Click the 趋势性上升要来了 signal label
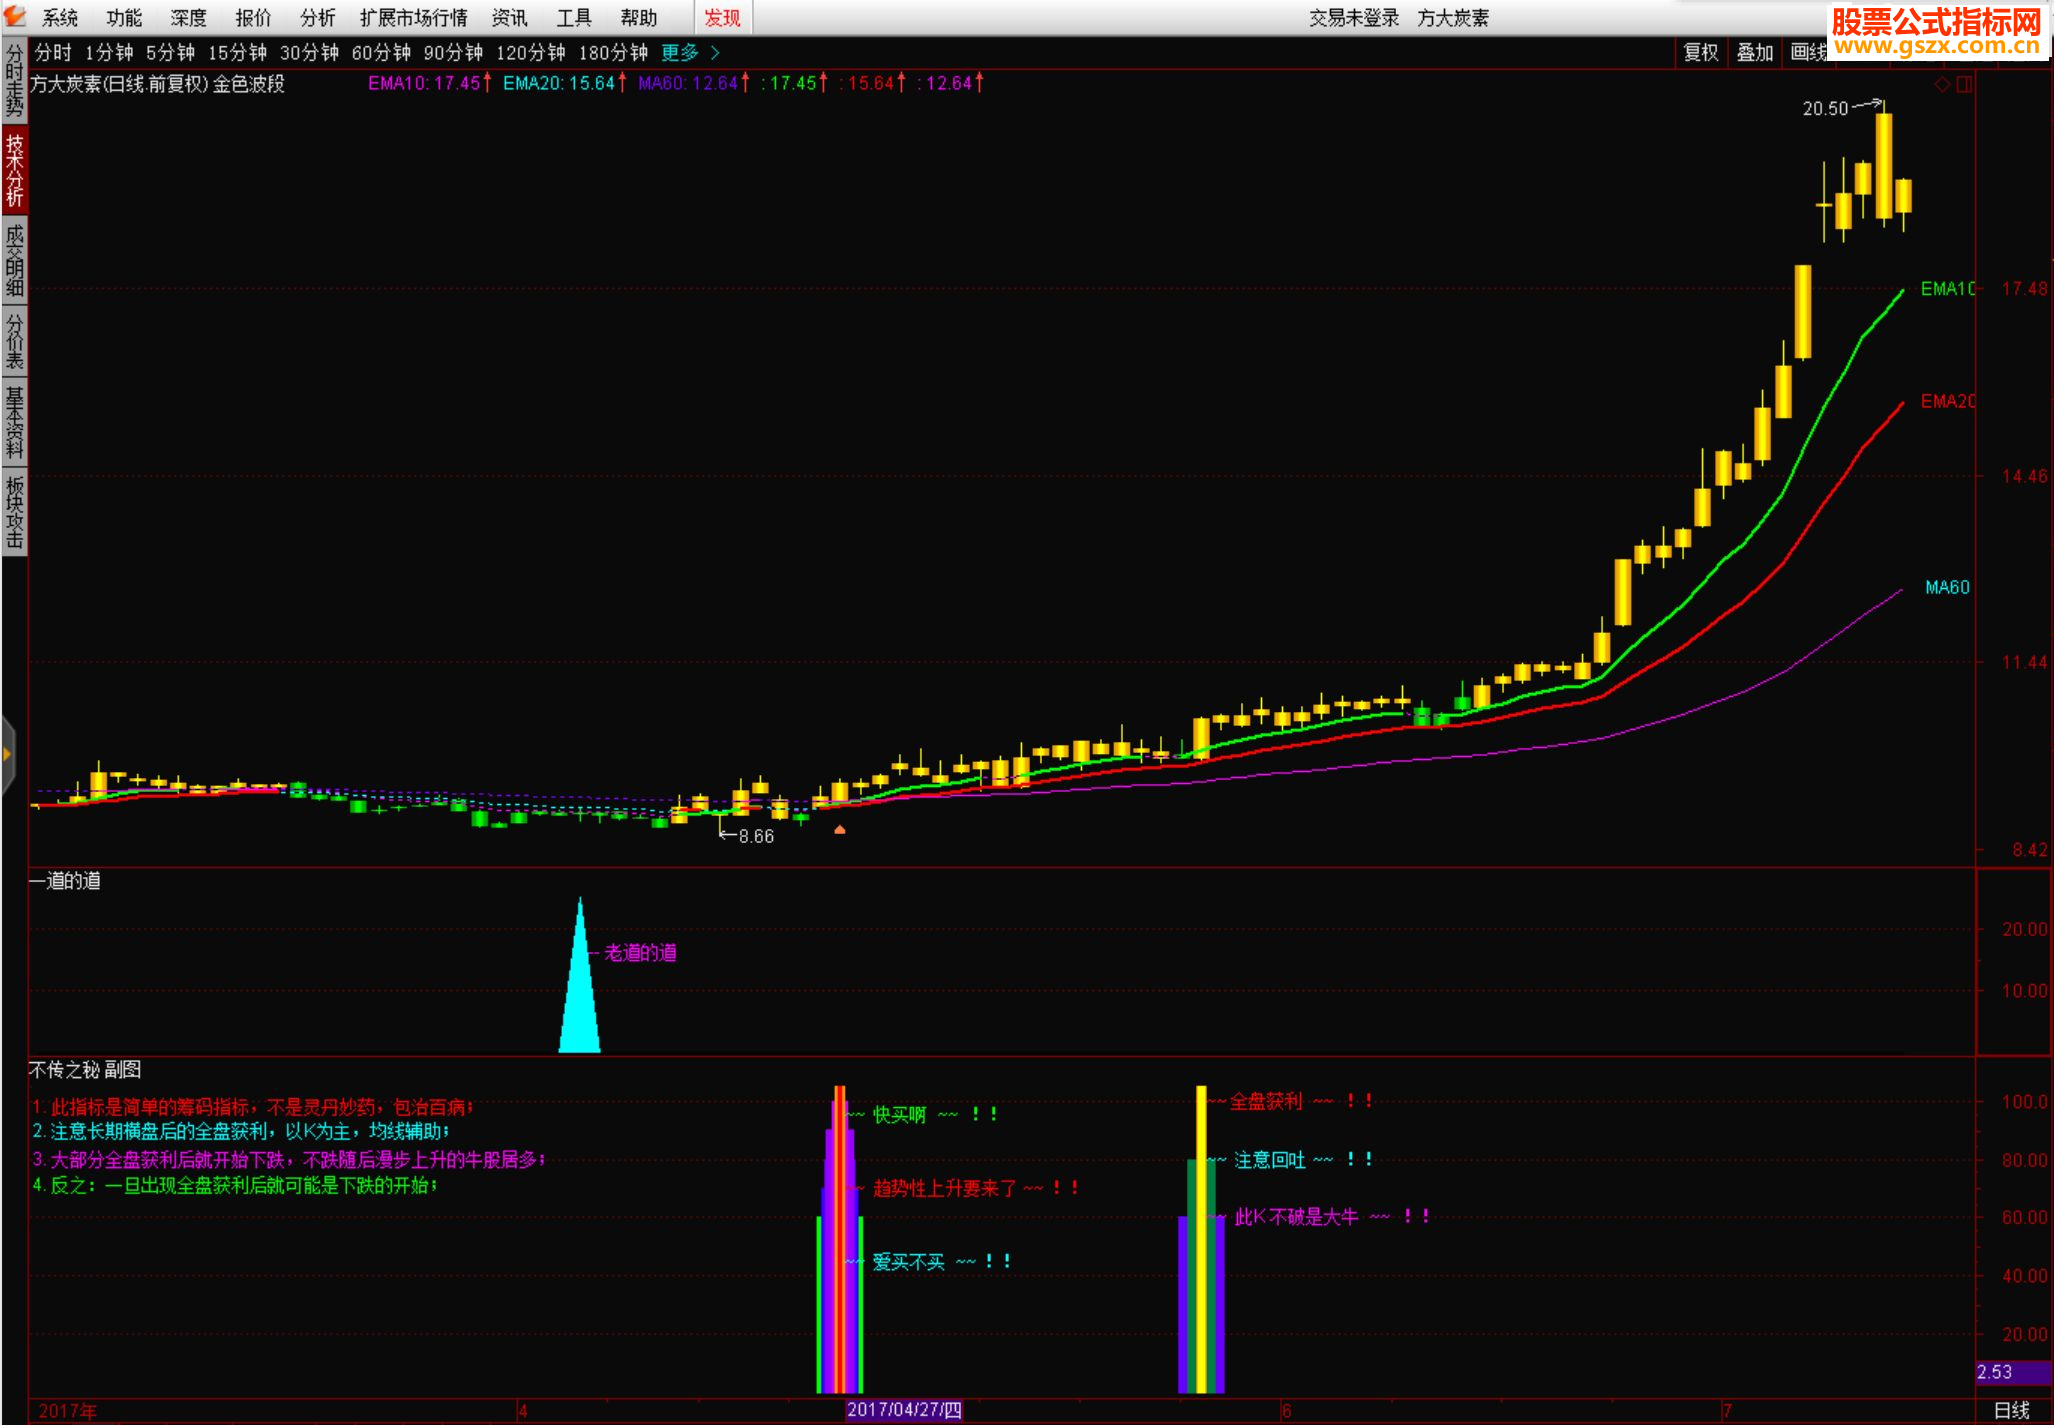Screen dimensions: 2054x1425 pyautogui.click(x=945, y=1188)
